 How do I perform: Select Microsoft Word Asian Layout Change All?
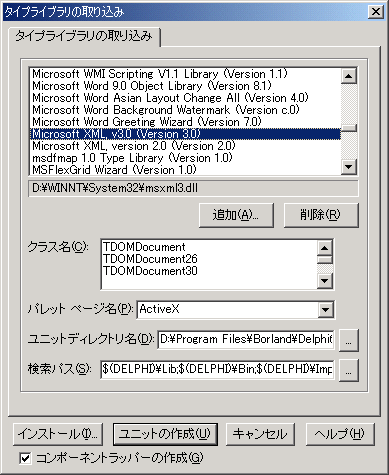(185, 98)
